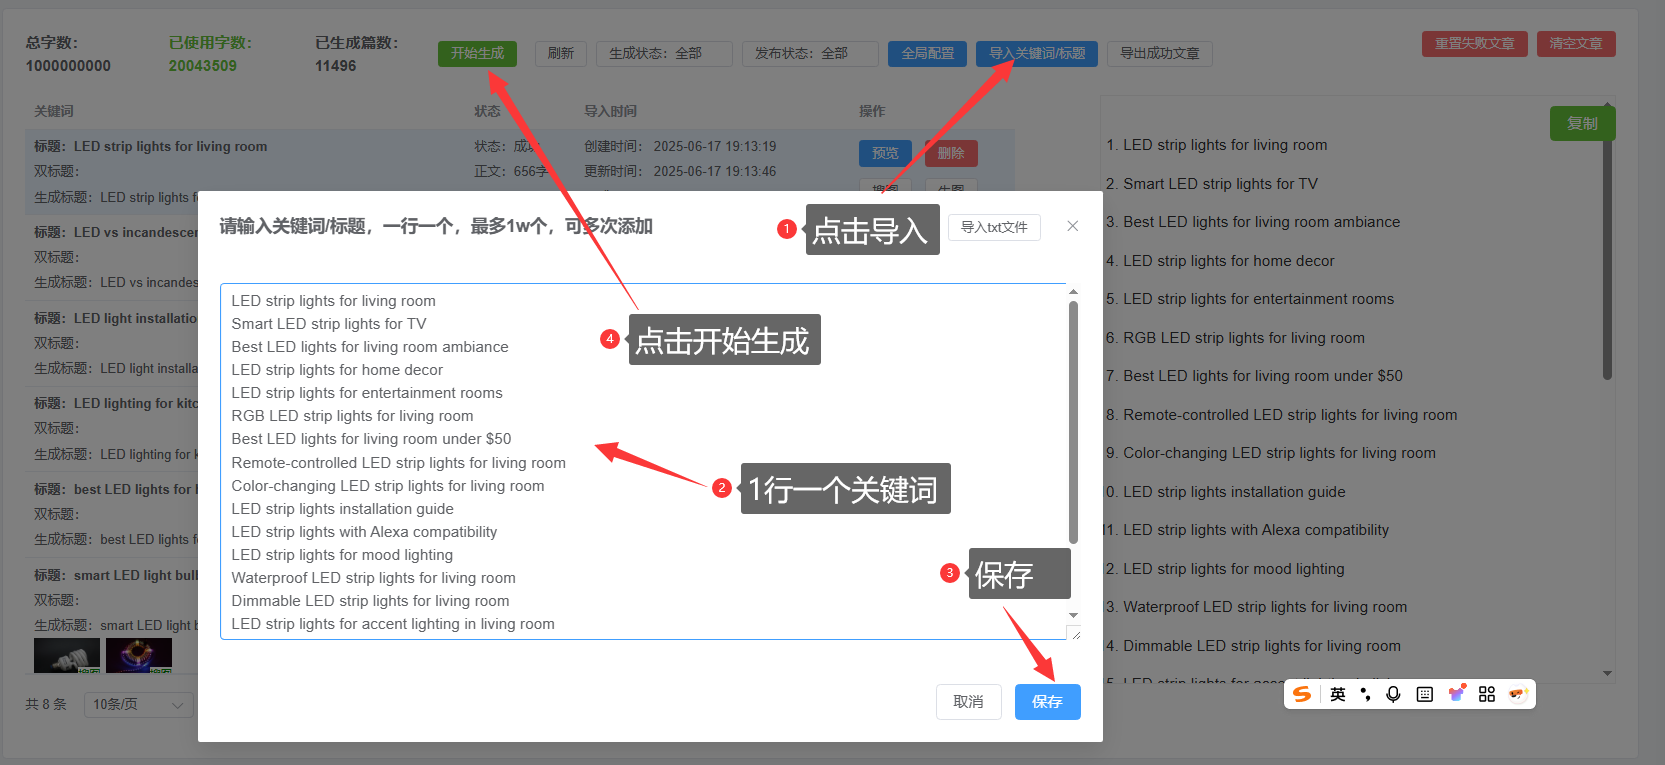Open the 发布状态 filter dropdown

(x=810, y=53)
